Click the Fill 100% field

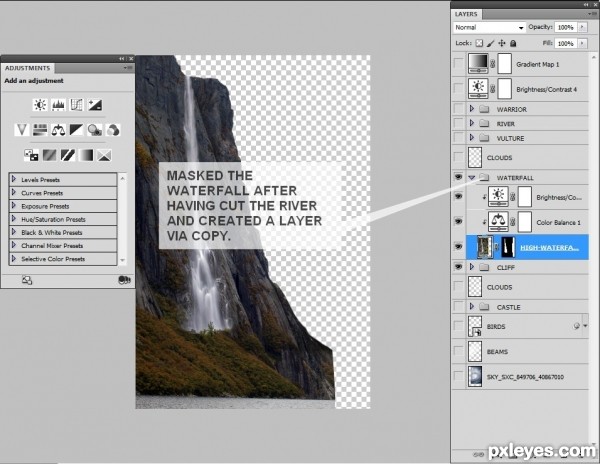pyautogui.click(x=566, y=43)
